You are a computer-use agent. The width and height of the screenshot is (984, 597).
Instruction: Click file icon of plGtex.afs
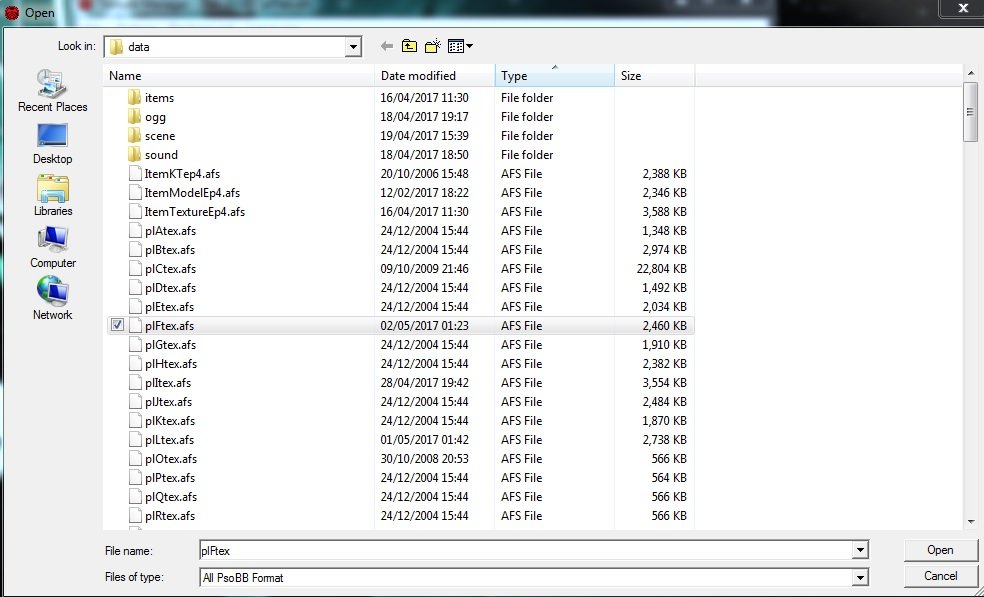(135, 345)
